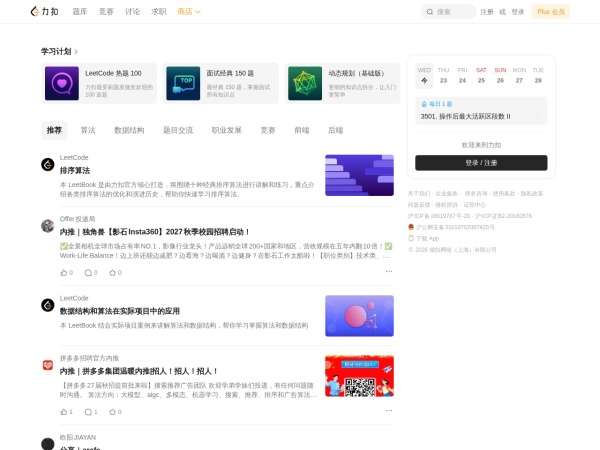Click the 下载 App phone icon

tap(411, 238)
